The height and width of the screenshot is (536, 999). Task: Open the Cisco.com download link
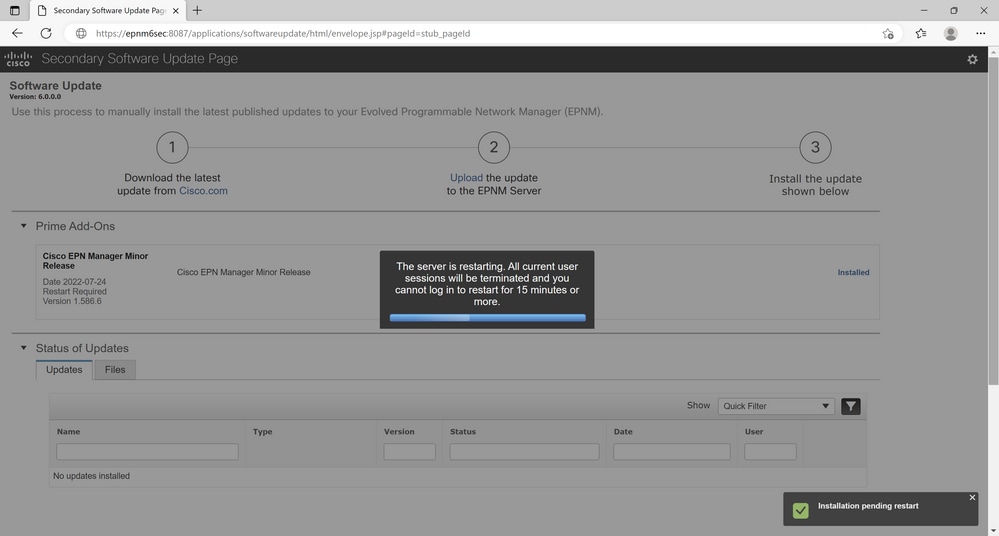tap(203, 191)
